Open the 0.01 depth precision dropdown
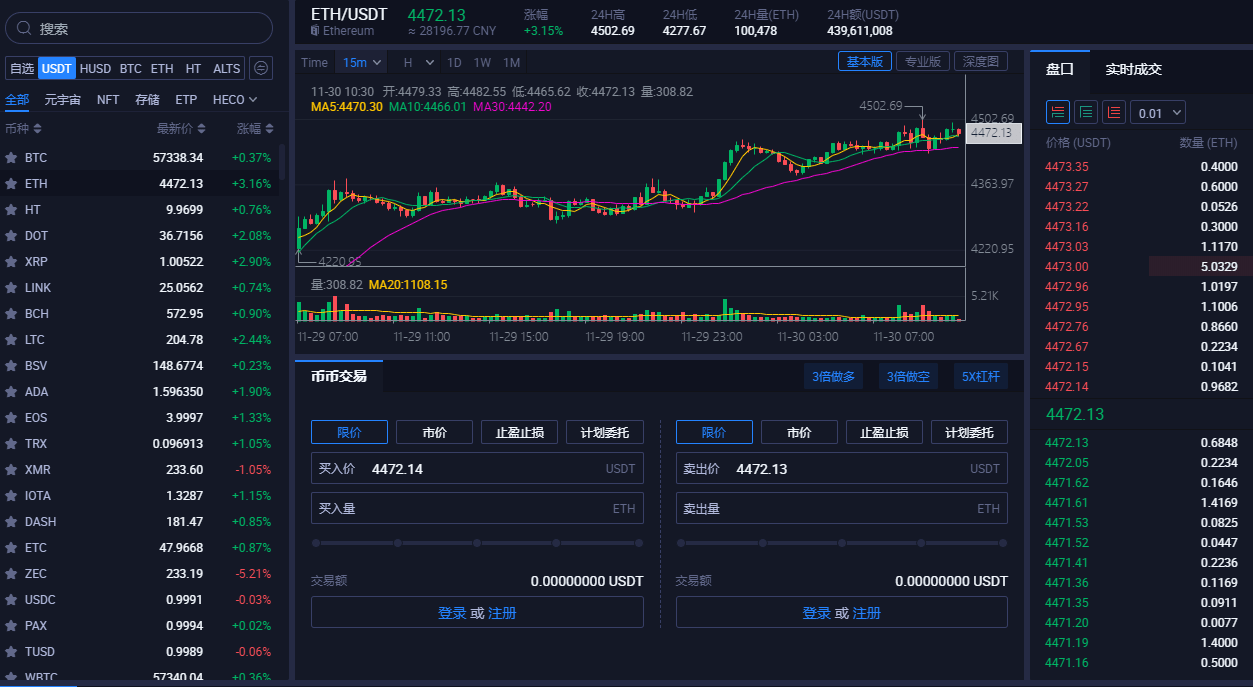The image size is (1253, 687). point(1158,113)
